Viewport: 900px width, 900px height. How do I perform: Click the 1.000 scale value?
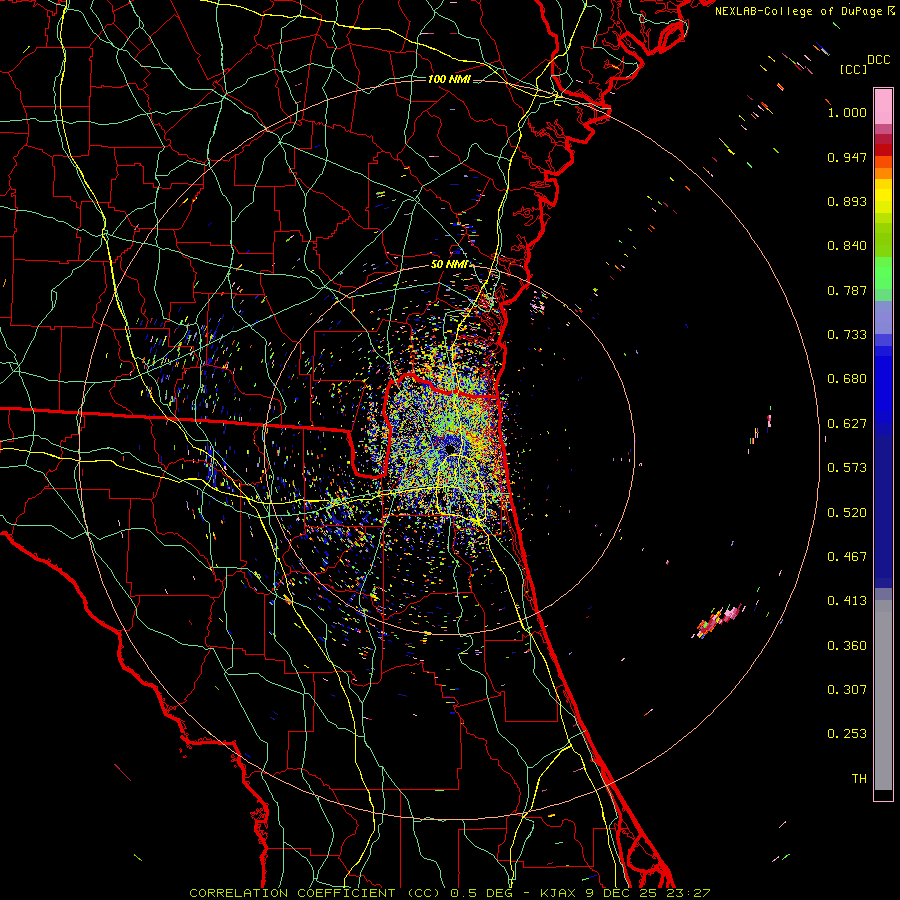847,112
